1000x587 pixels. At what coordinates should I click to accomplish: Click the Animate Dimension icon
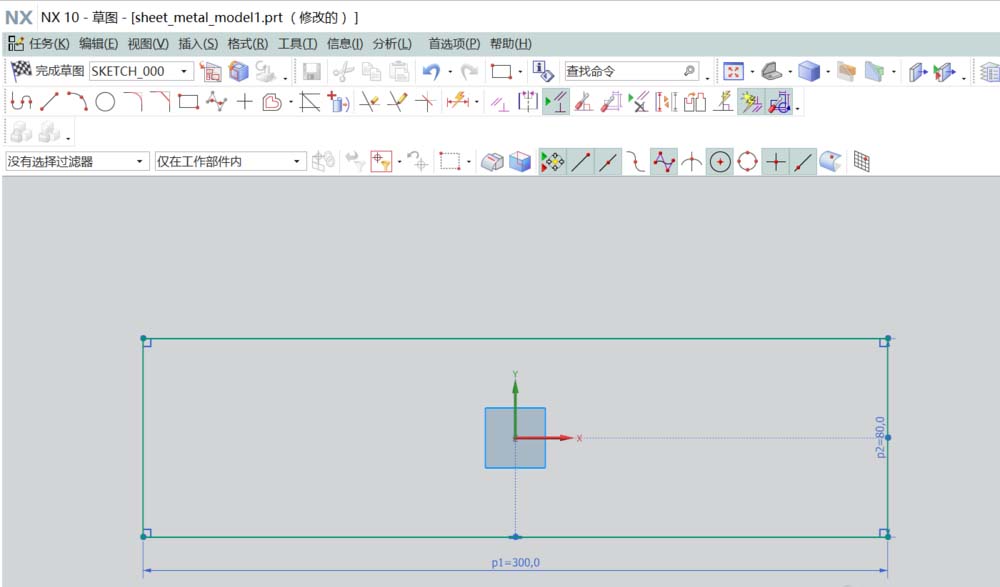click(x=666, y=101)
